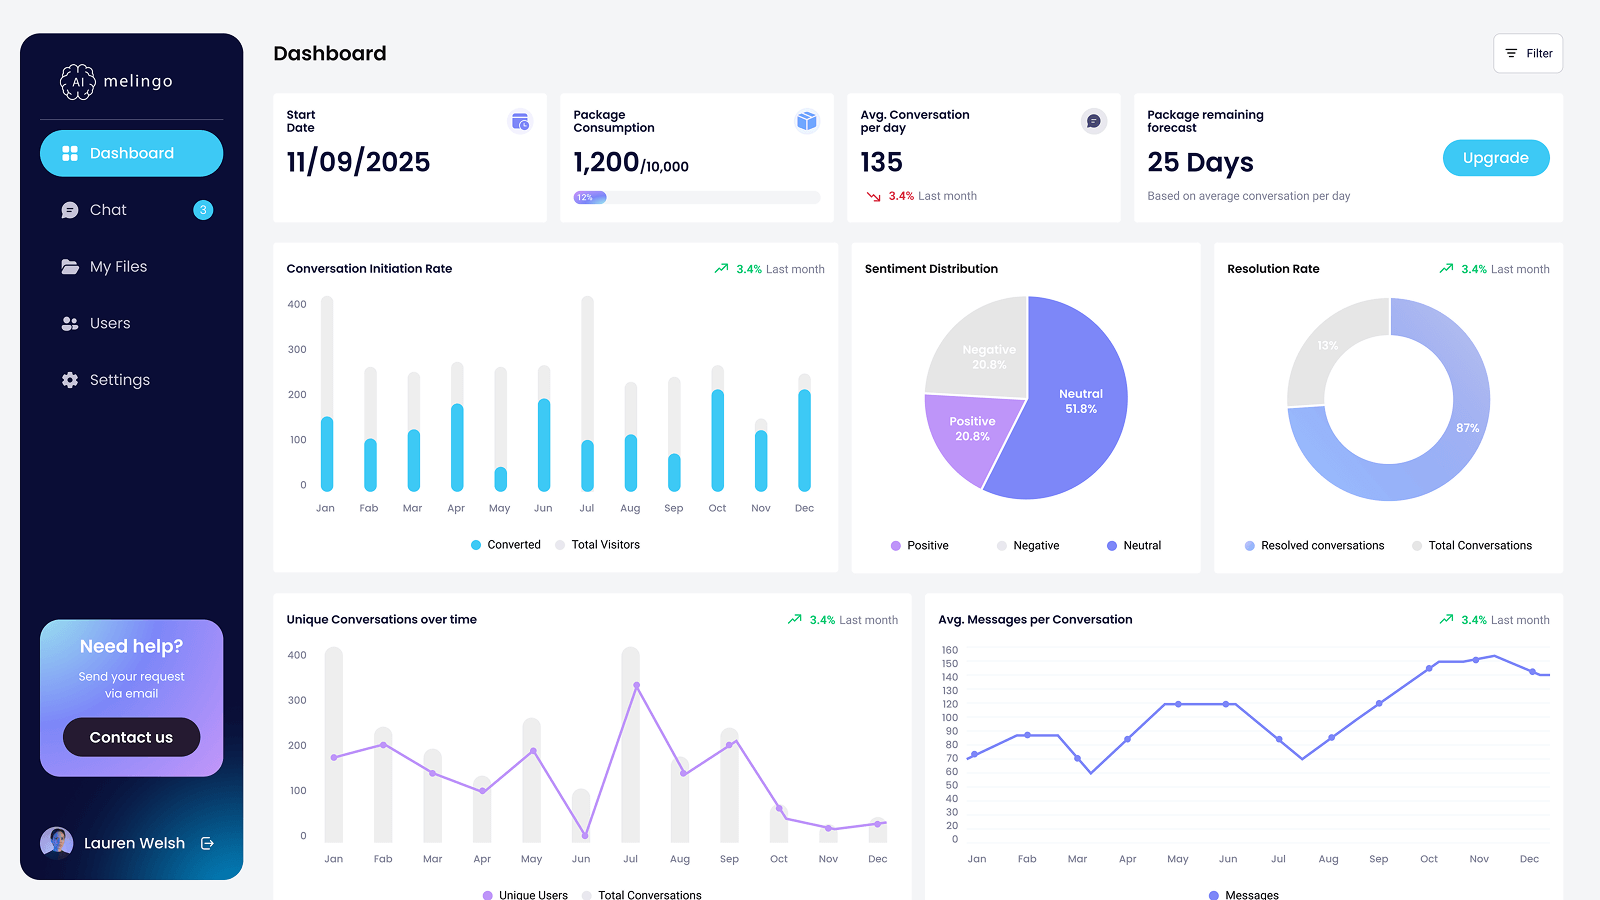Click the melingo brain logo icon
Viewport: 1600px width, 900px height.
point(77,82)
